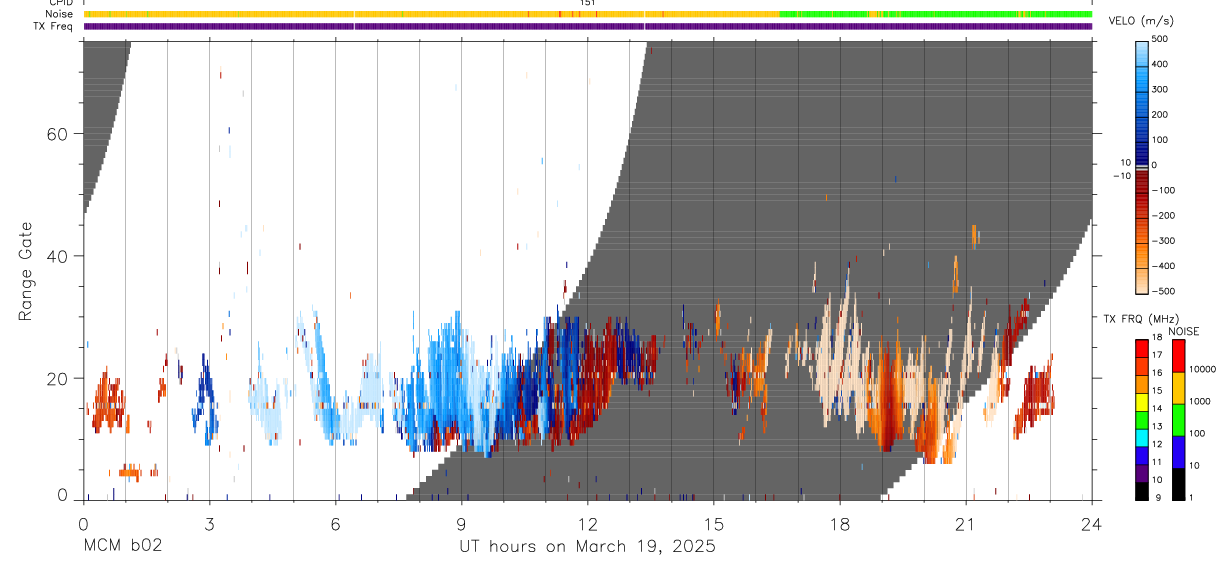Click the purple TX Freq strip
The height and width of the screenshot is (567, 1228).
588,26
